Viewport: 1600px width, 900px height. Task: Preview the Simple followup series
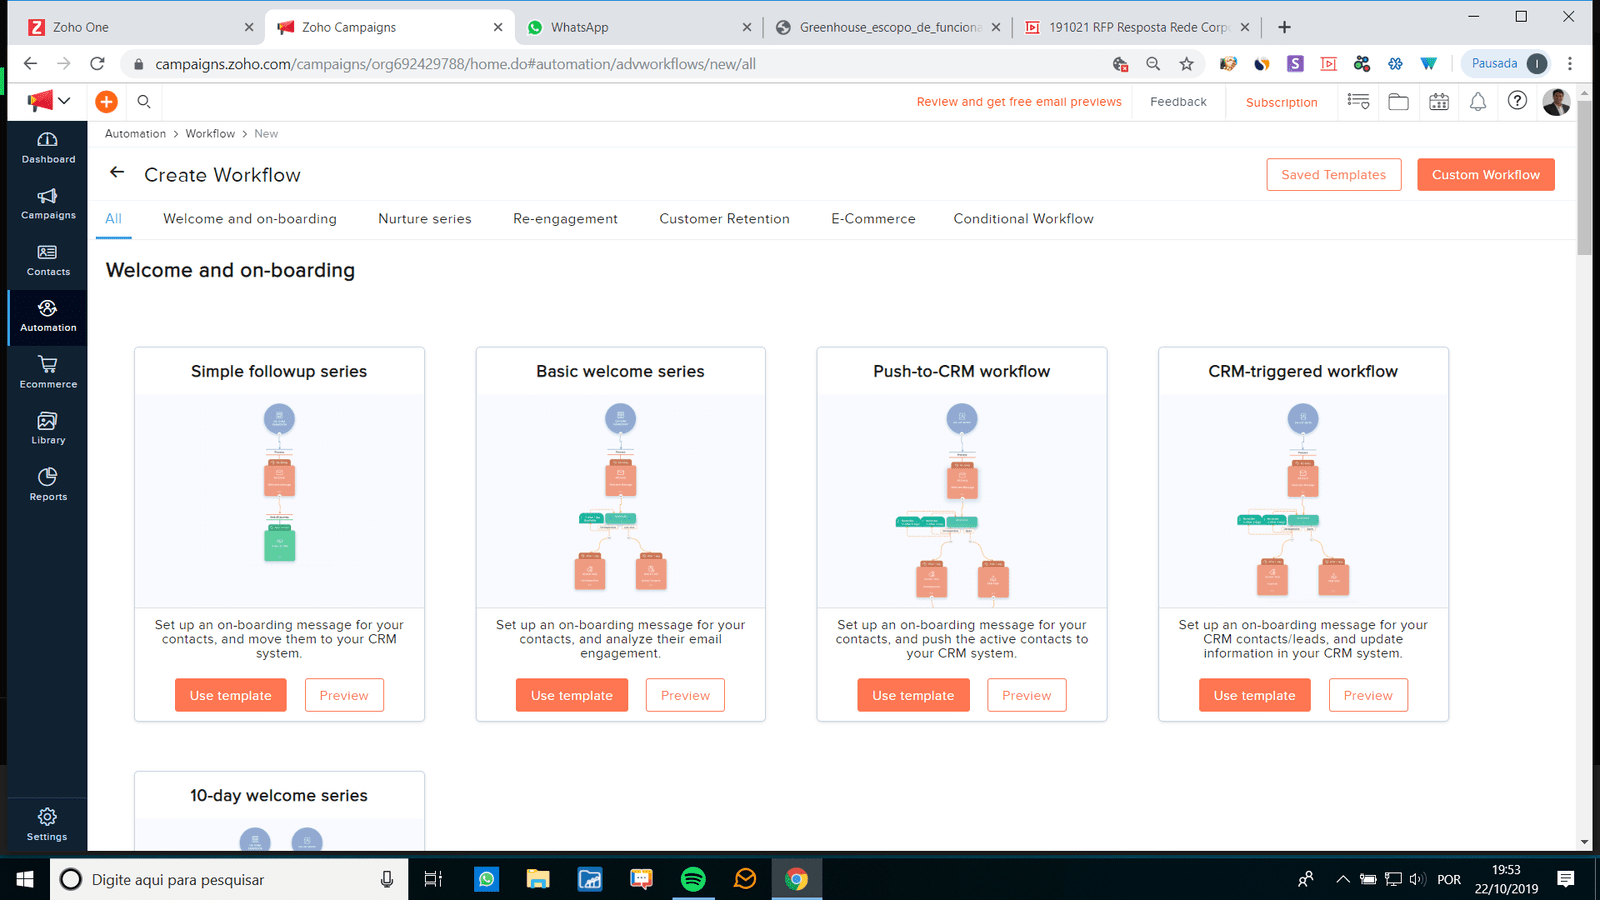click(344, 695)
